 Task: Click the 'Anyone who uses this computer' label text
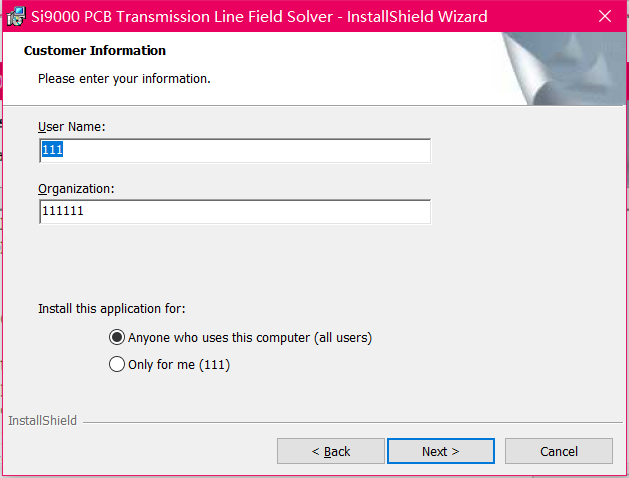click(x=250, y=338)
